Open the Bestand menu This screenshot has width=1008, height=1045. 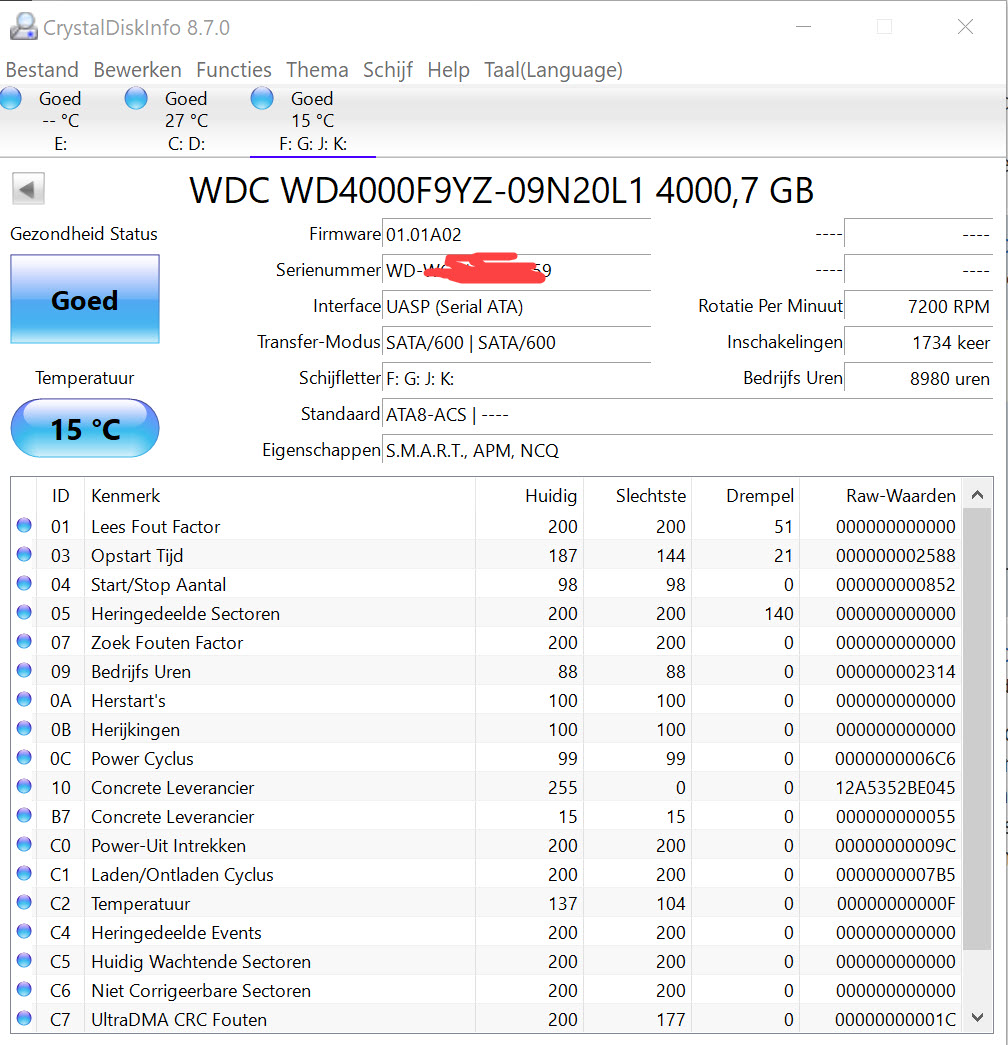coord(42,70)
